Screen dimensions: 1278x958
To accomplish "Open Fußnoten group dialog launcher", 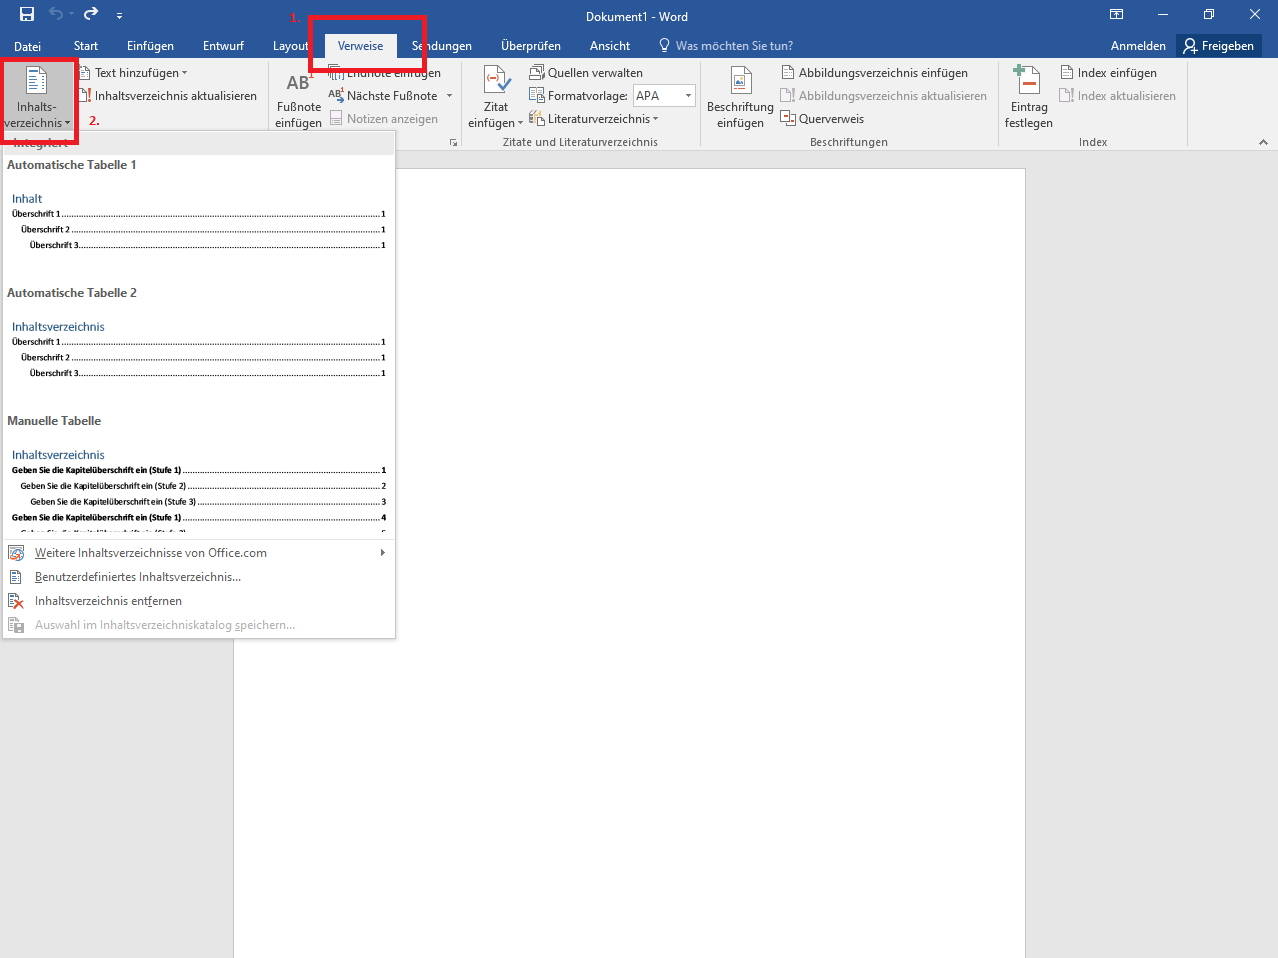I will 453,143.
